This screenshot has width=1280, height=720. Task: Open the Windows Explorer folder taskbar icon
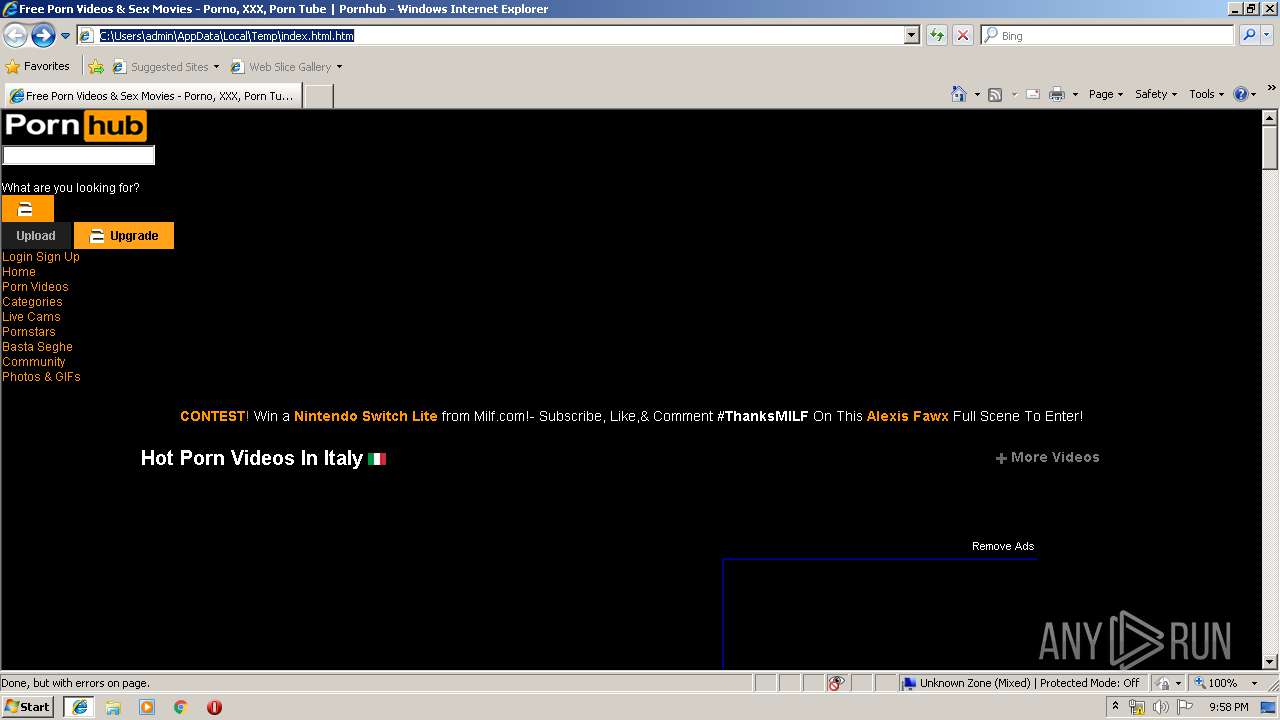(x=113, y=707)
